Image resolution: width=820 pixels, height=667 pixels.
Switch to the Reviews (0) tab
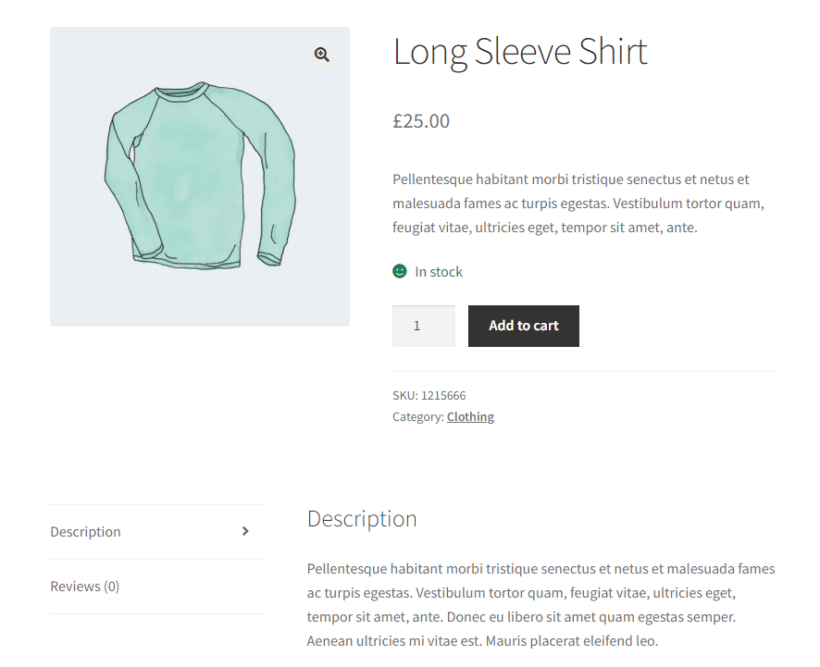[x=84, y=586]
